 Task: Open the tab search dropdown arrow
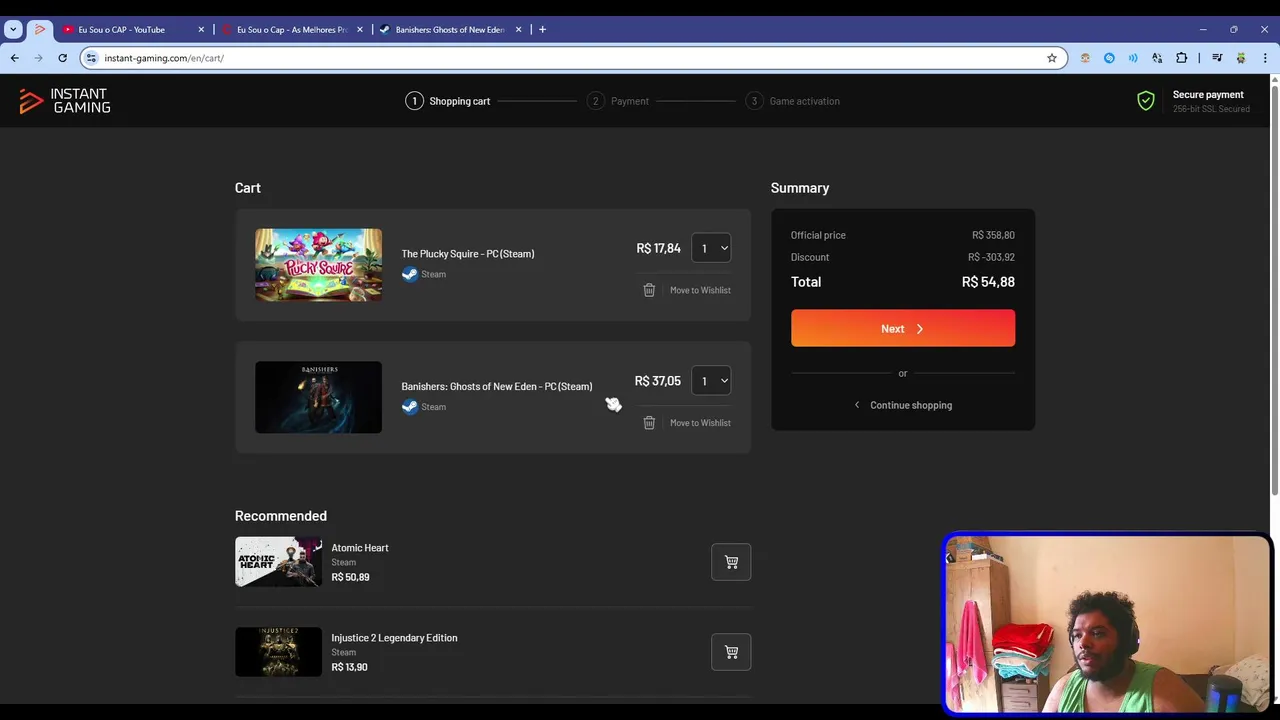(x=13, y=29)
